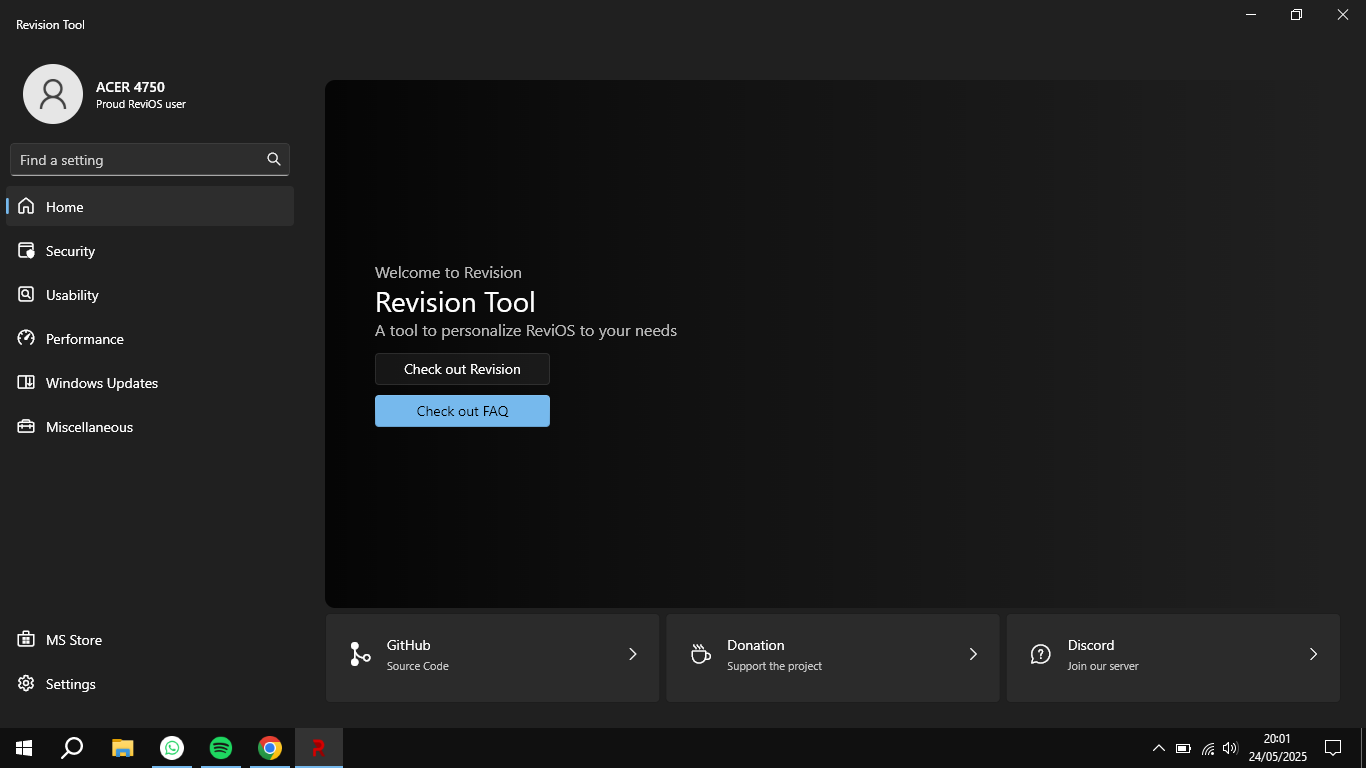The image size is (1366, 768).
Task: Click the Proud ReviOS user text
Action: [x=141, y=104]
